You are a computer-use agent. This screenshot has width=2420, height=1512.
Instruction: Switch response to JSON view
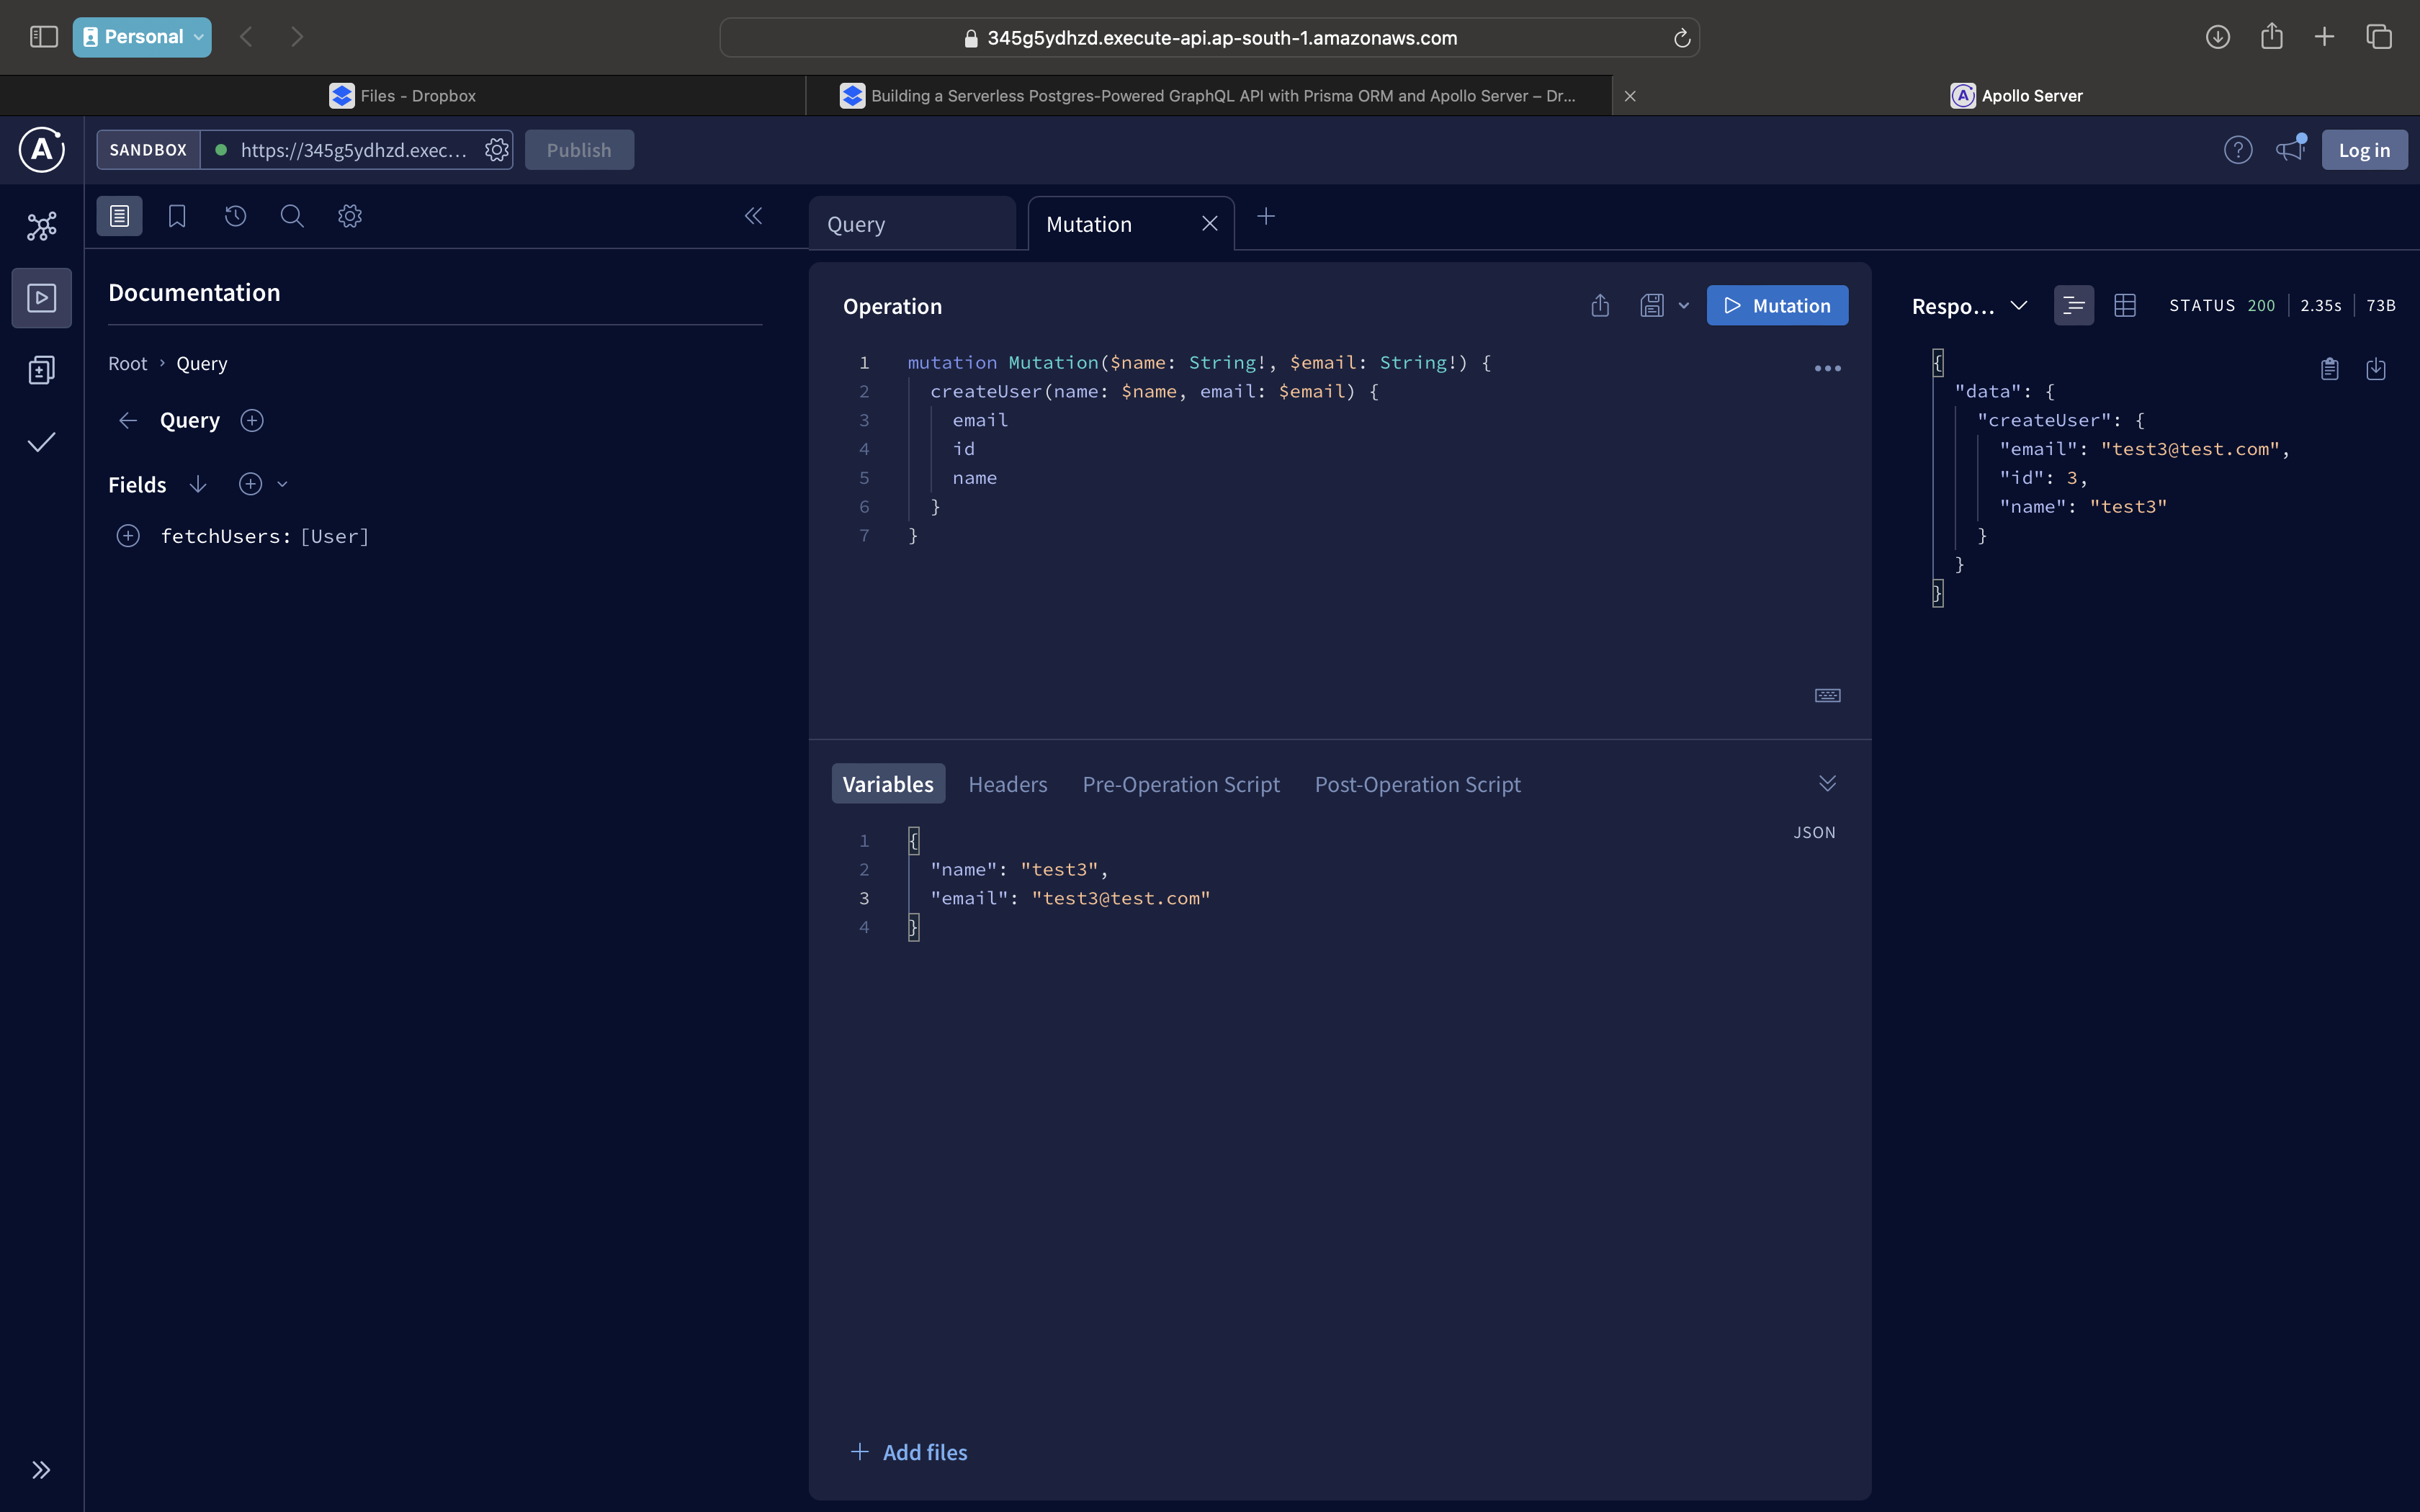coord(2074,305)
